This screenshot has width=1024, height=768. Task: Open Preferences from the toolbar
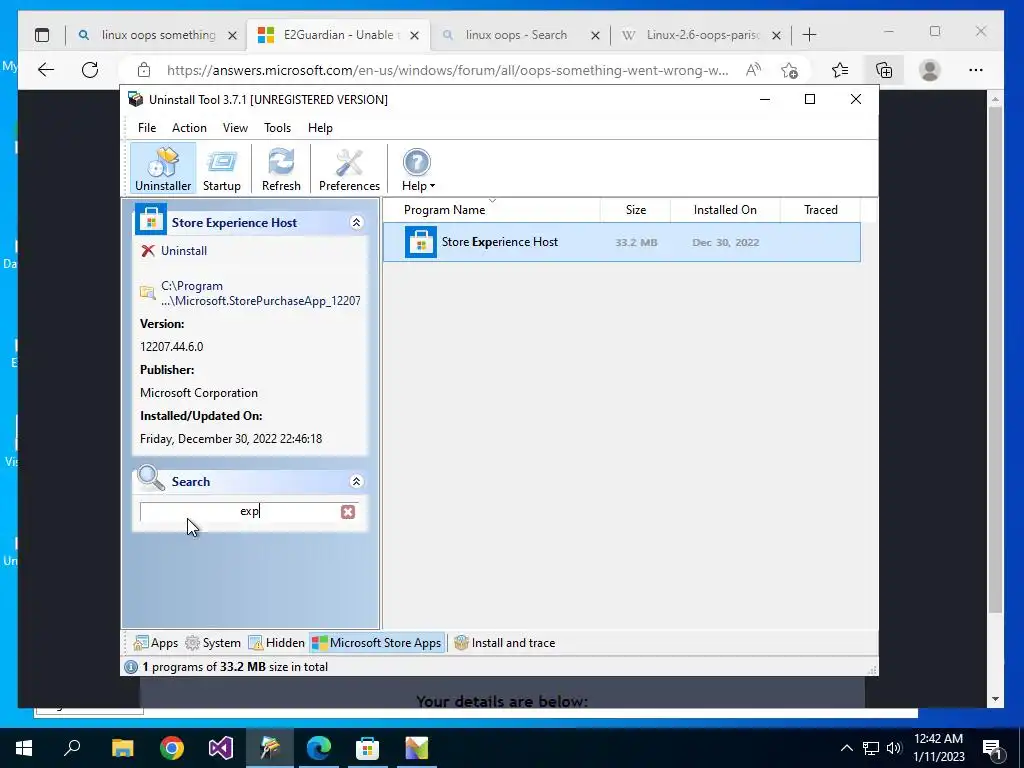click(x=349, y=170)
